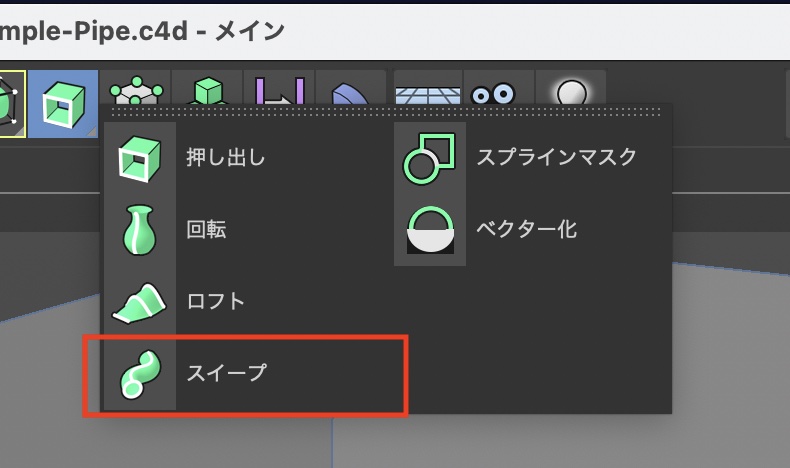Select スイープ (Sweep) from the generator menu

227,373
